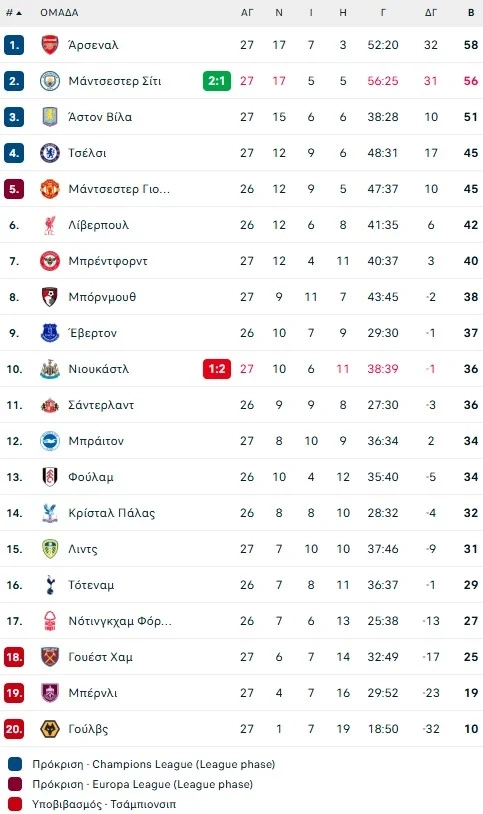This screenshot has width=483, height=814.
Task: Click the Newcastle club badge
Action: tap(50, 369)
